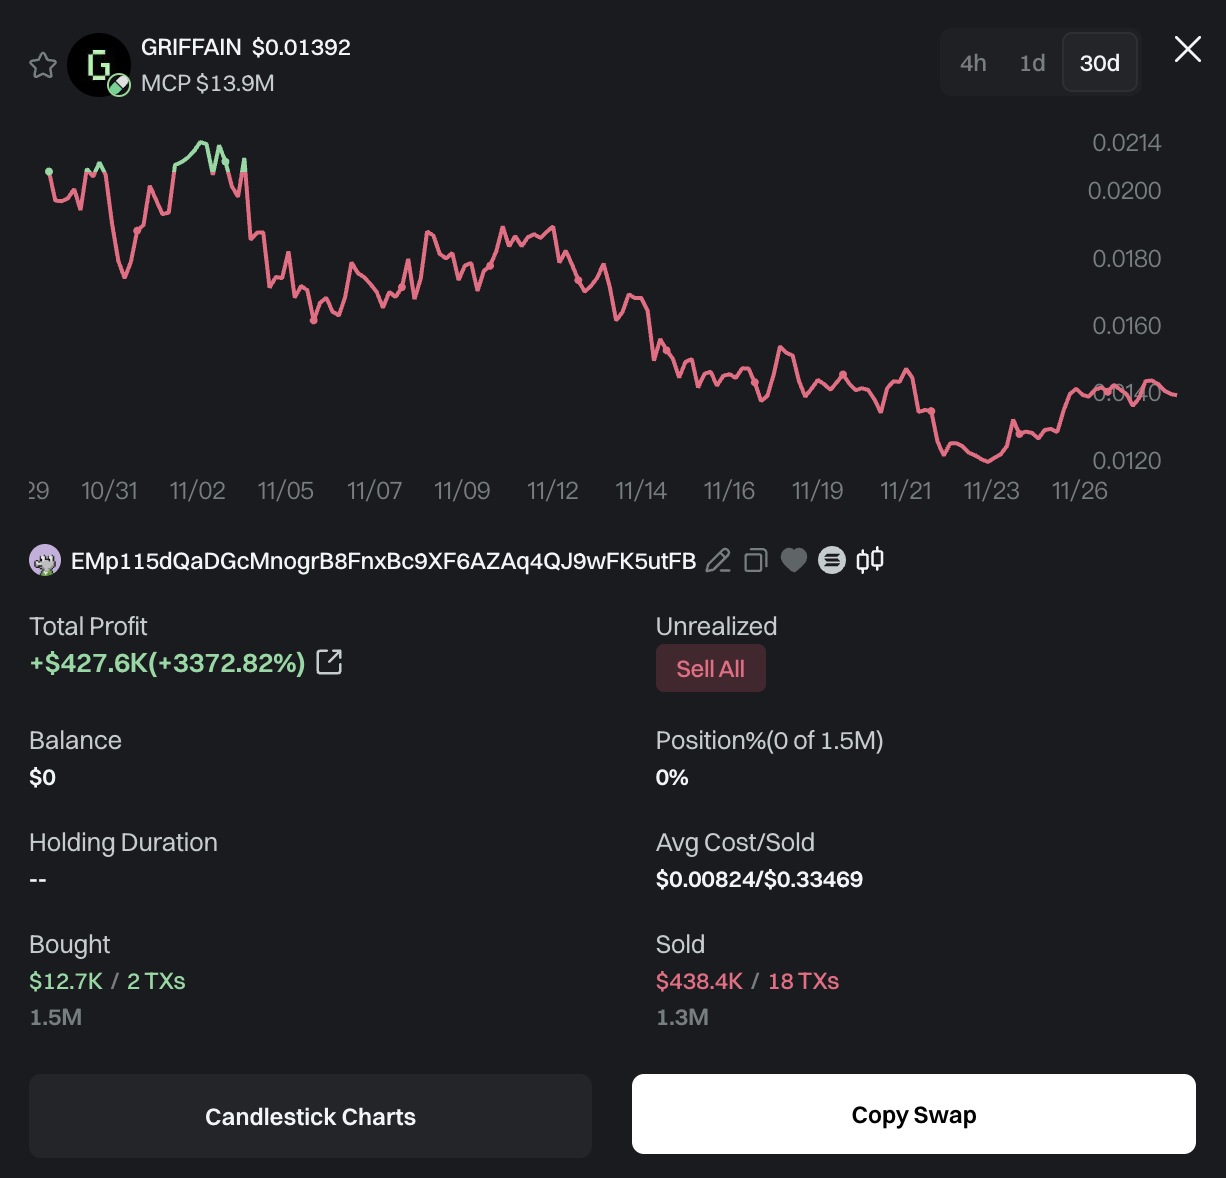Screen dimensions: 1226x1178
Task: Switch chart range to 4h
Action: point(973,63)
